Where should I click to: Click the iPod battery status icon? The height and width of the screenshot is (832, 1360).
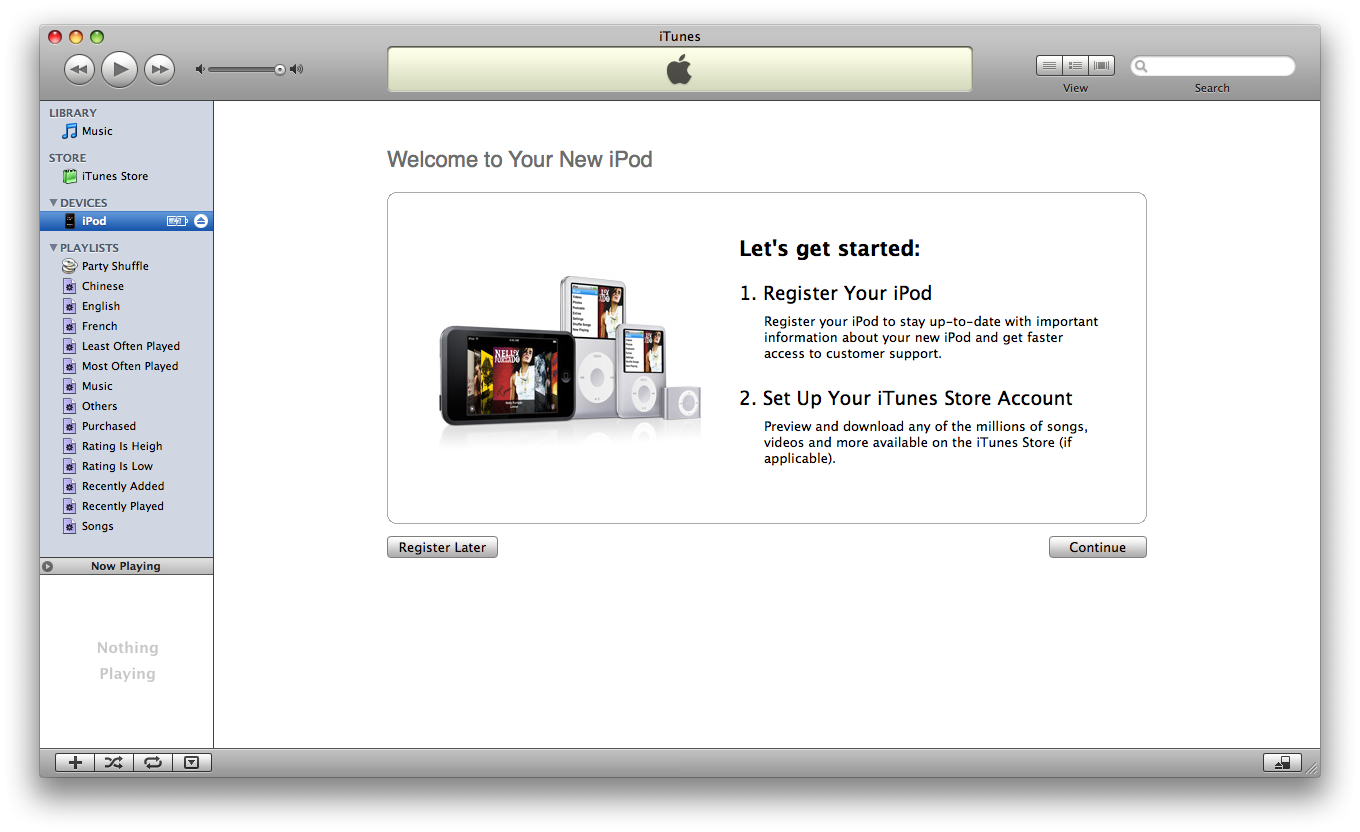coord(177,221)
